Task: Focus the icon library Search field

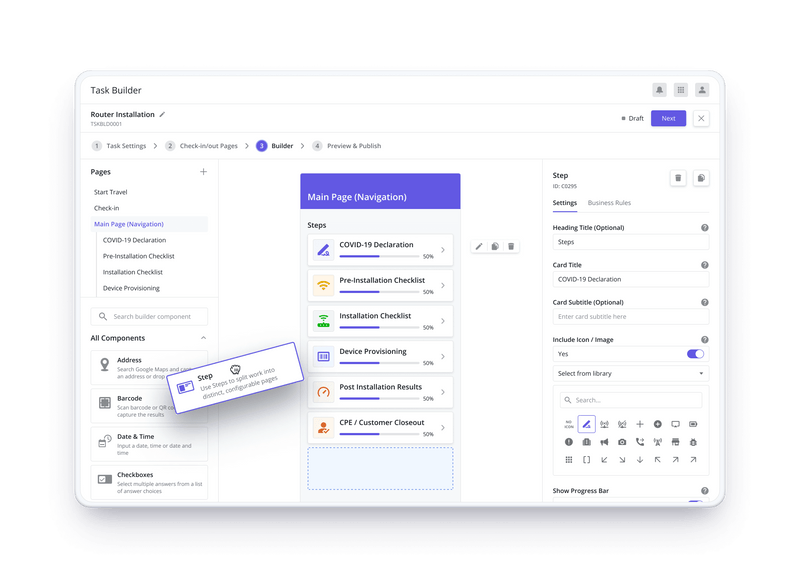Action: pyautogui.click(x=631, y=400)
